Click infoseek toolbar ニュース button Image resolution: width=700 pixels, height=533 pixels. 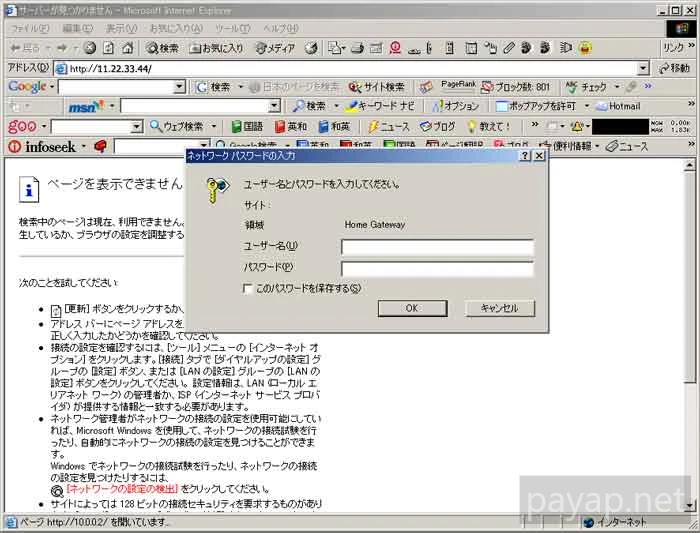click(x=627, y=146)
